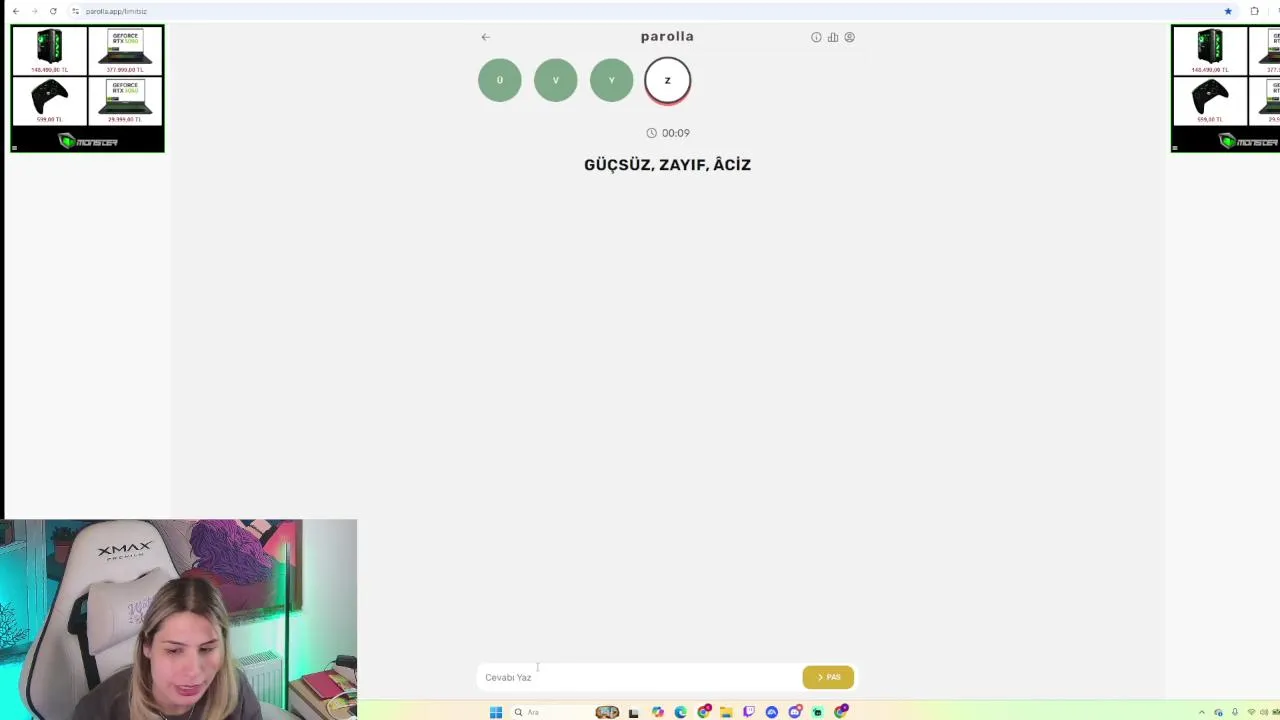Open the parolla info icon

tap(816, 37)
